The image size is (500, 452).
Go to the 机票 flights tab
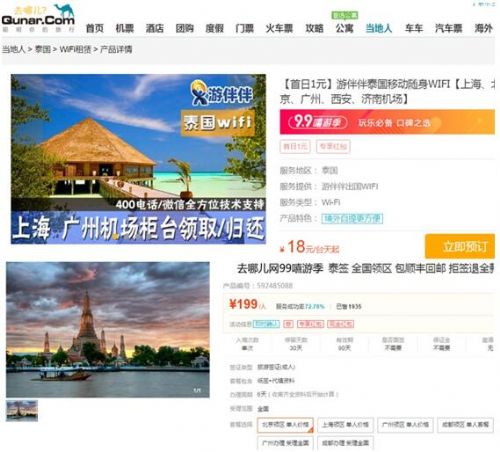click(x=124, y=28)
